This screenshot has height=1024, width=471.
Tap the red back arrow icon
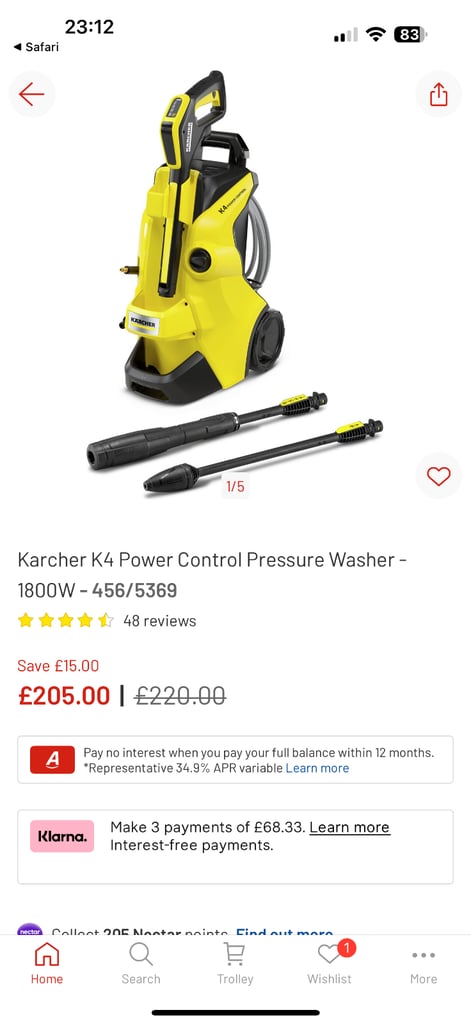tap(31, 95)
